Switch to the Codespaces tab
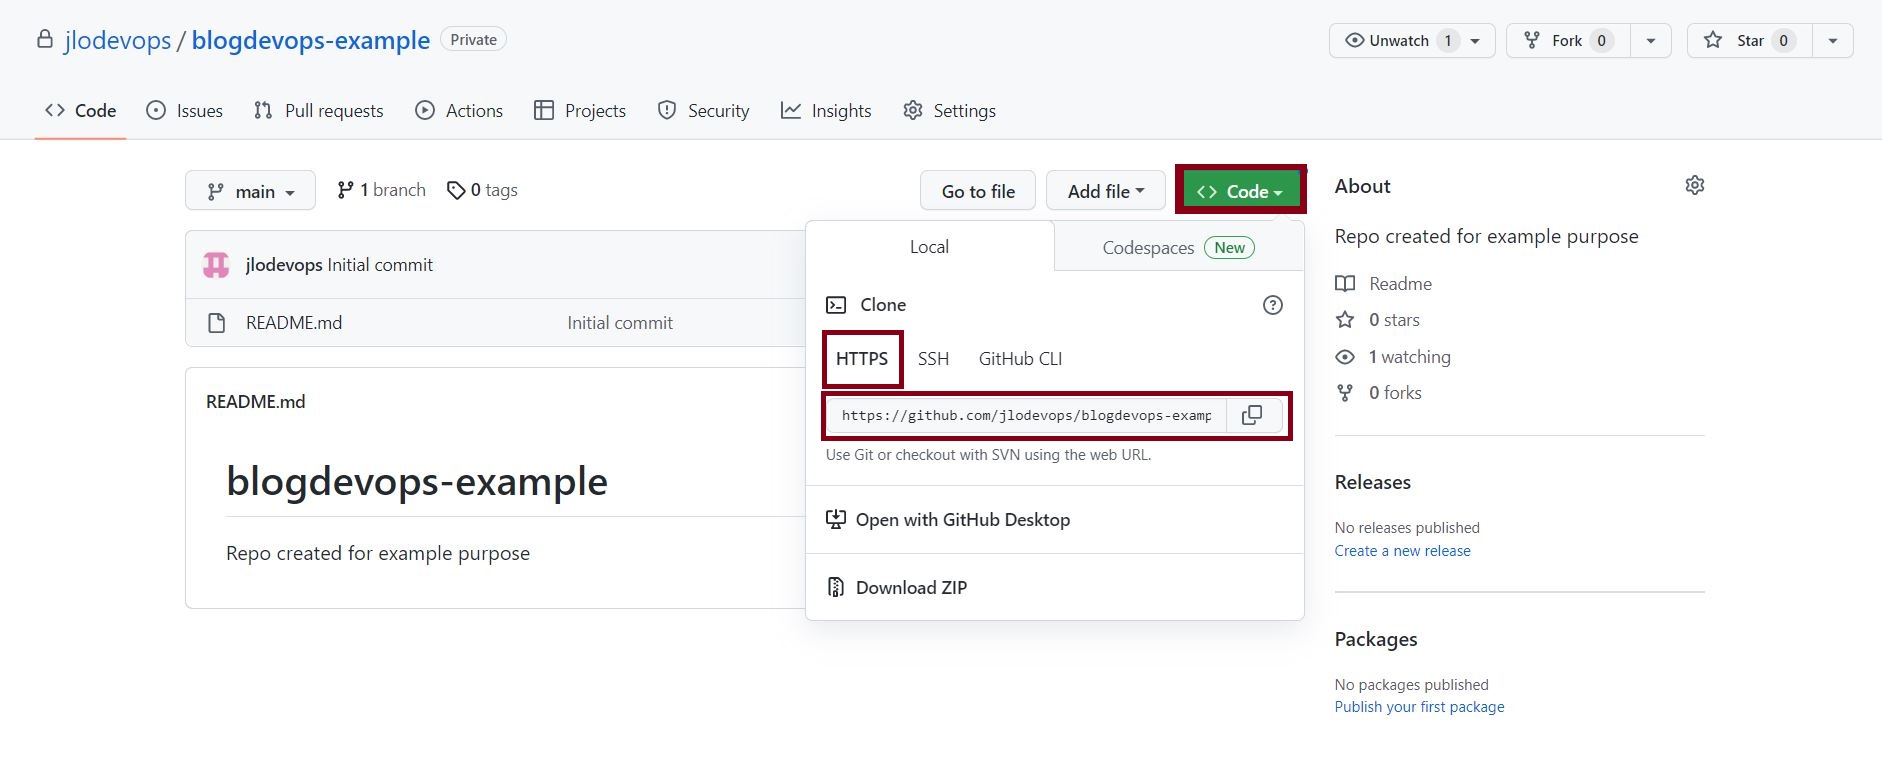 (1179, 248)
